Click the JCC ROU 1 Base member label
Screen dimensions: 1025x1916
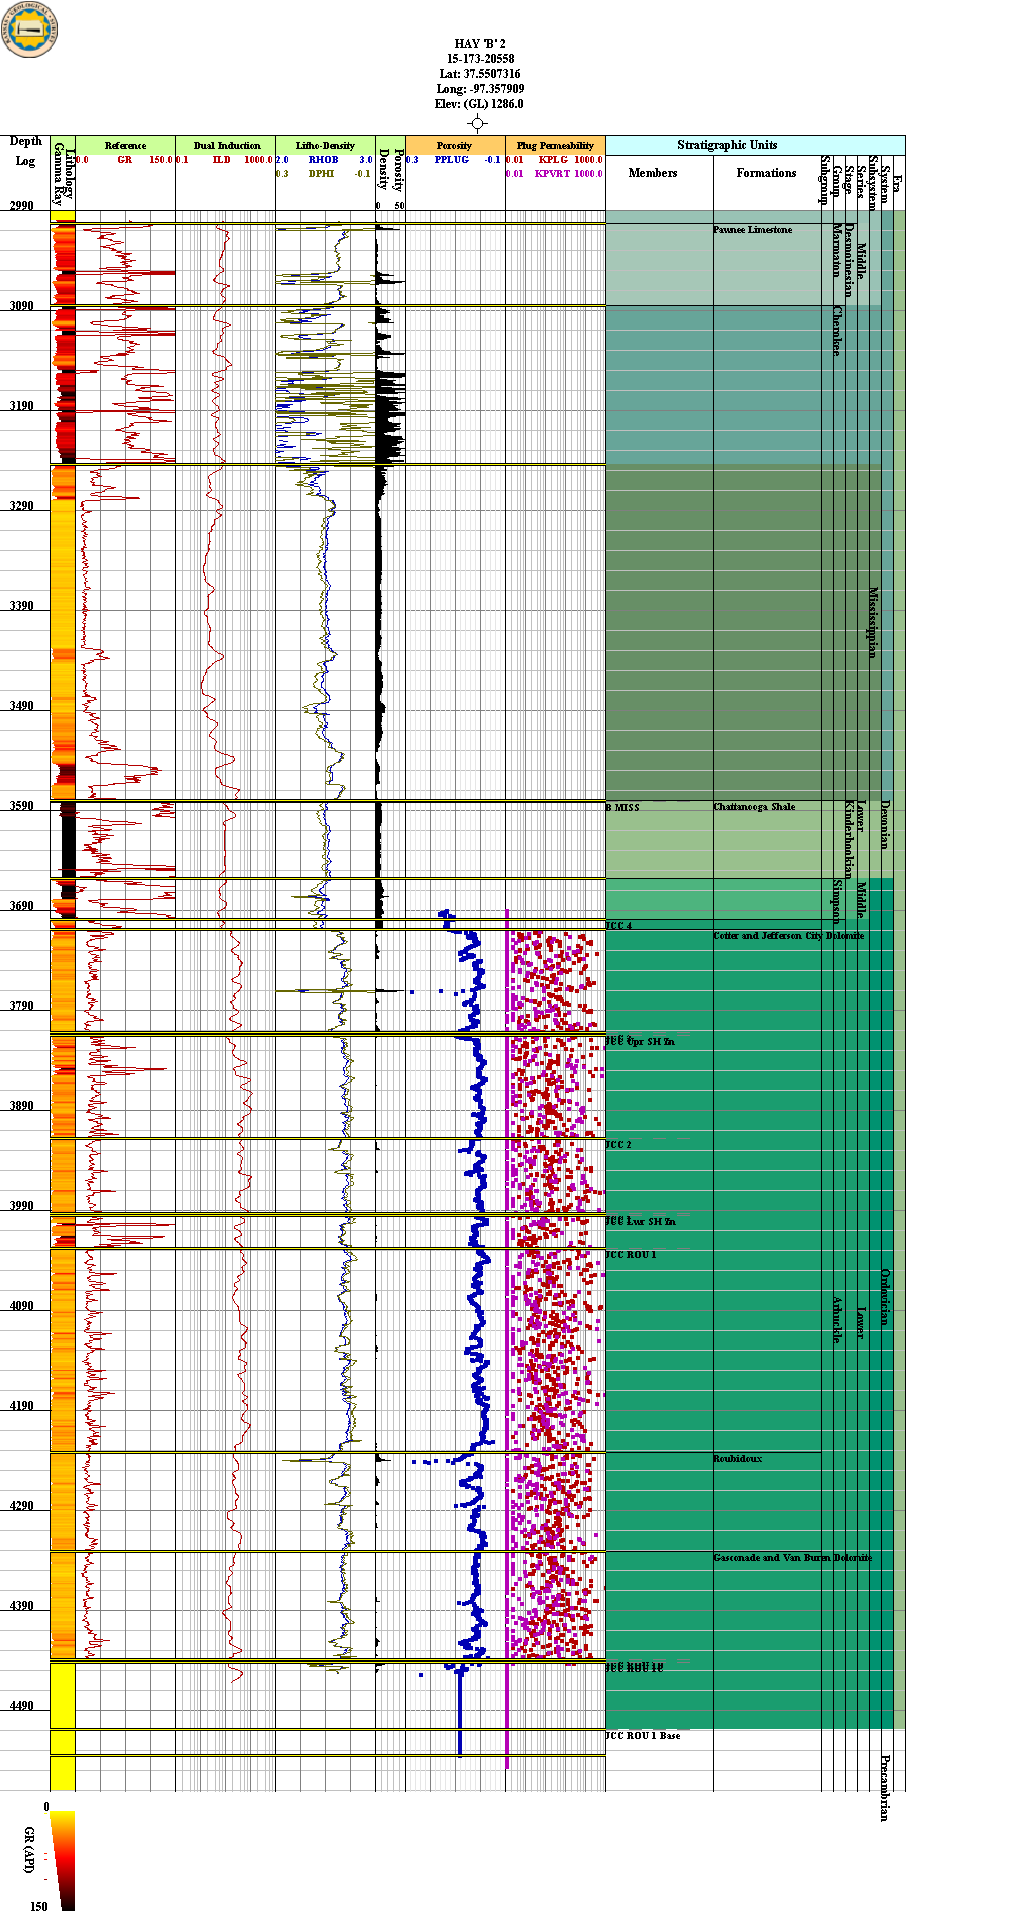[643, 1736]
